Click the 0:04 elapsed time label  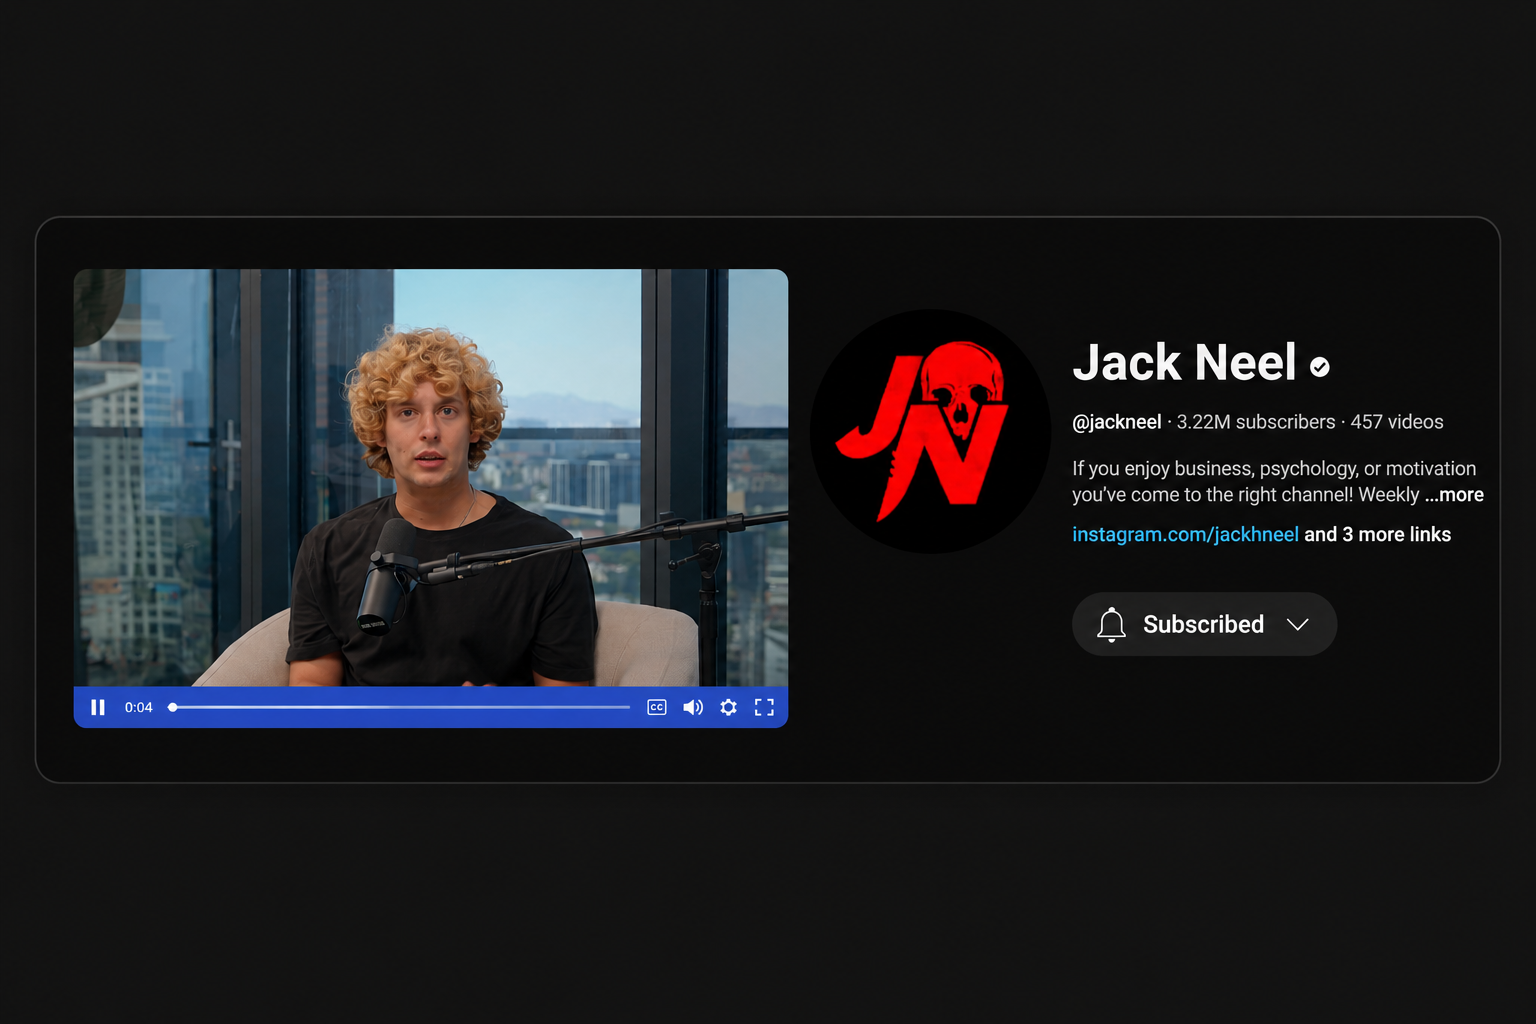coord(138,707)
